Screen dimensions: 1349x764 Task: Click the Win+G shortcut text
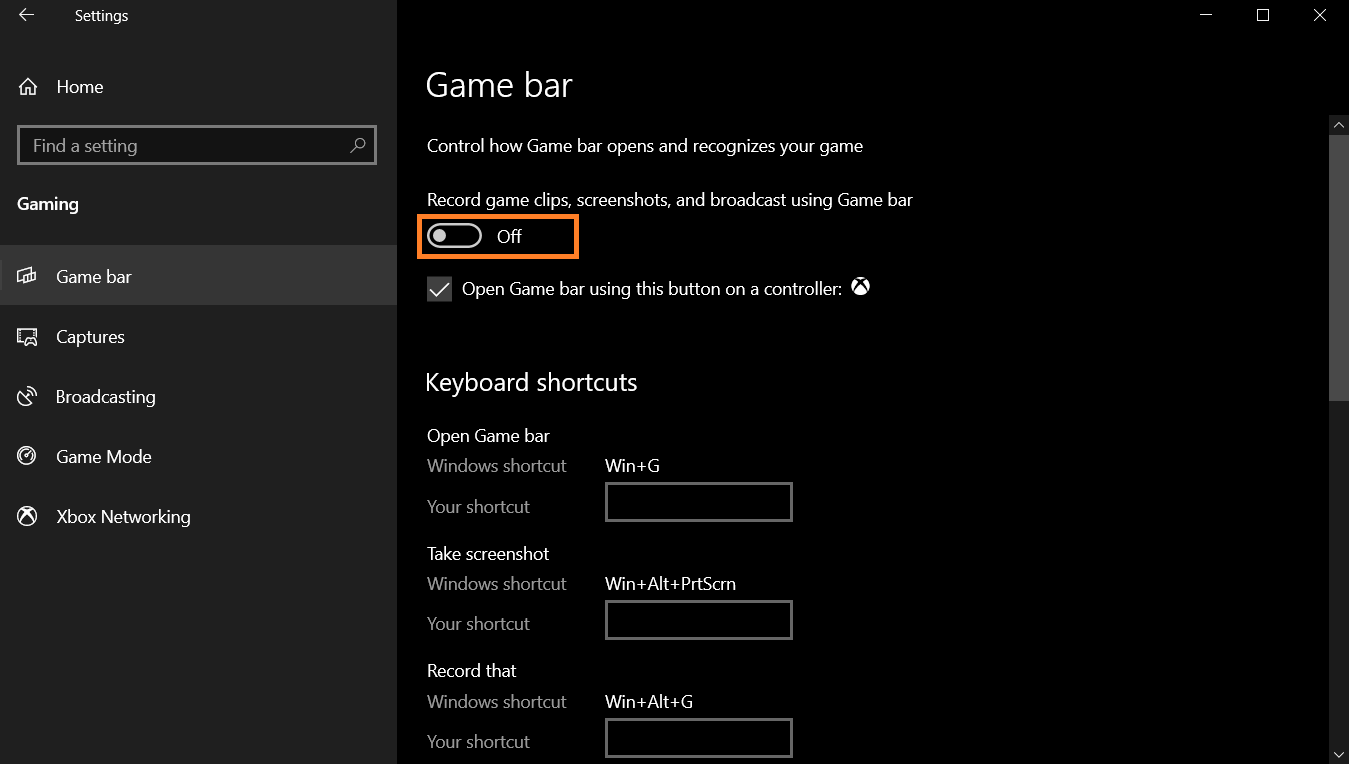pos(632,465)
